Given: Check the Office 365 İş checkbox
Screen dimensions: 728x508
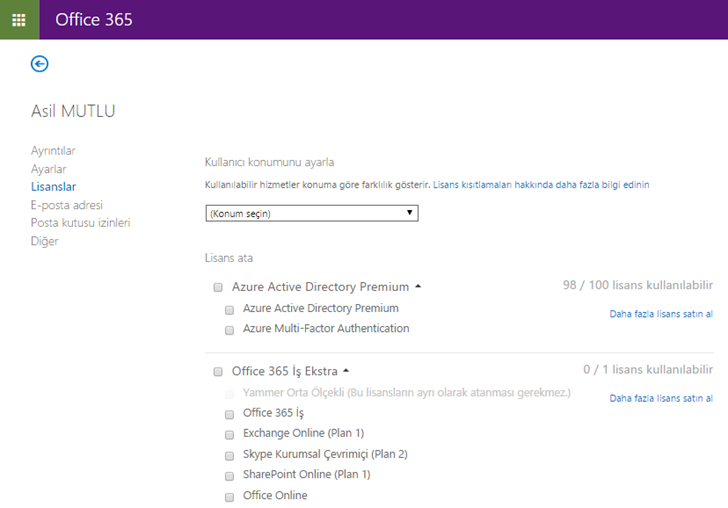Looking at the screenshot, I should click(x=229, y=415).
